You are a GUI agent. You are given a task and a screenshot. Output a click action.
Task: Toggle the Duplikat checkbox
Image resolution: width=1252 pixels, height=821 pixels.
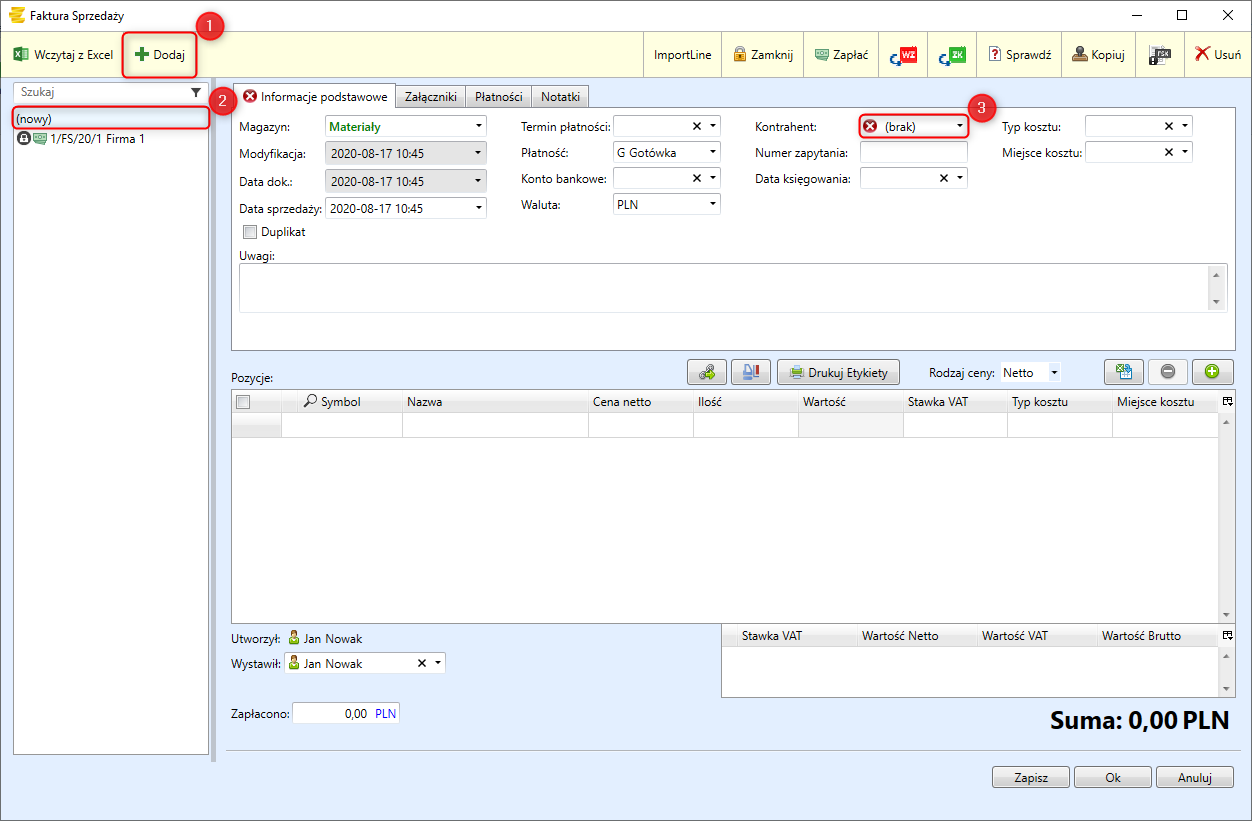pyautogui.click(x=250, y=232)
